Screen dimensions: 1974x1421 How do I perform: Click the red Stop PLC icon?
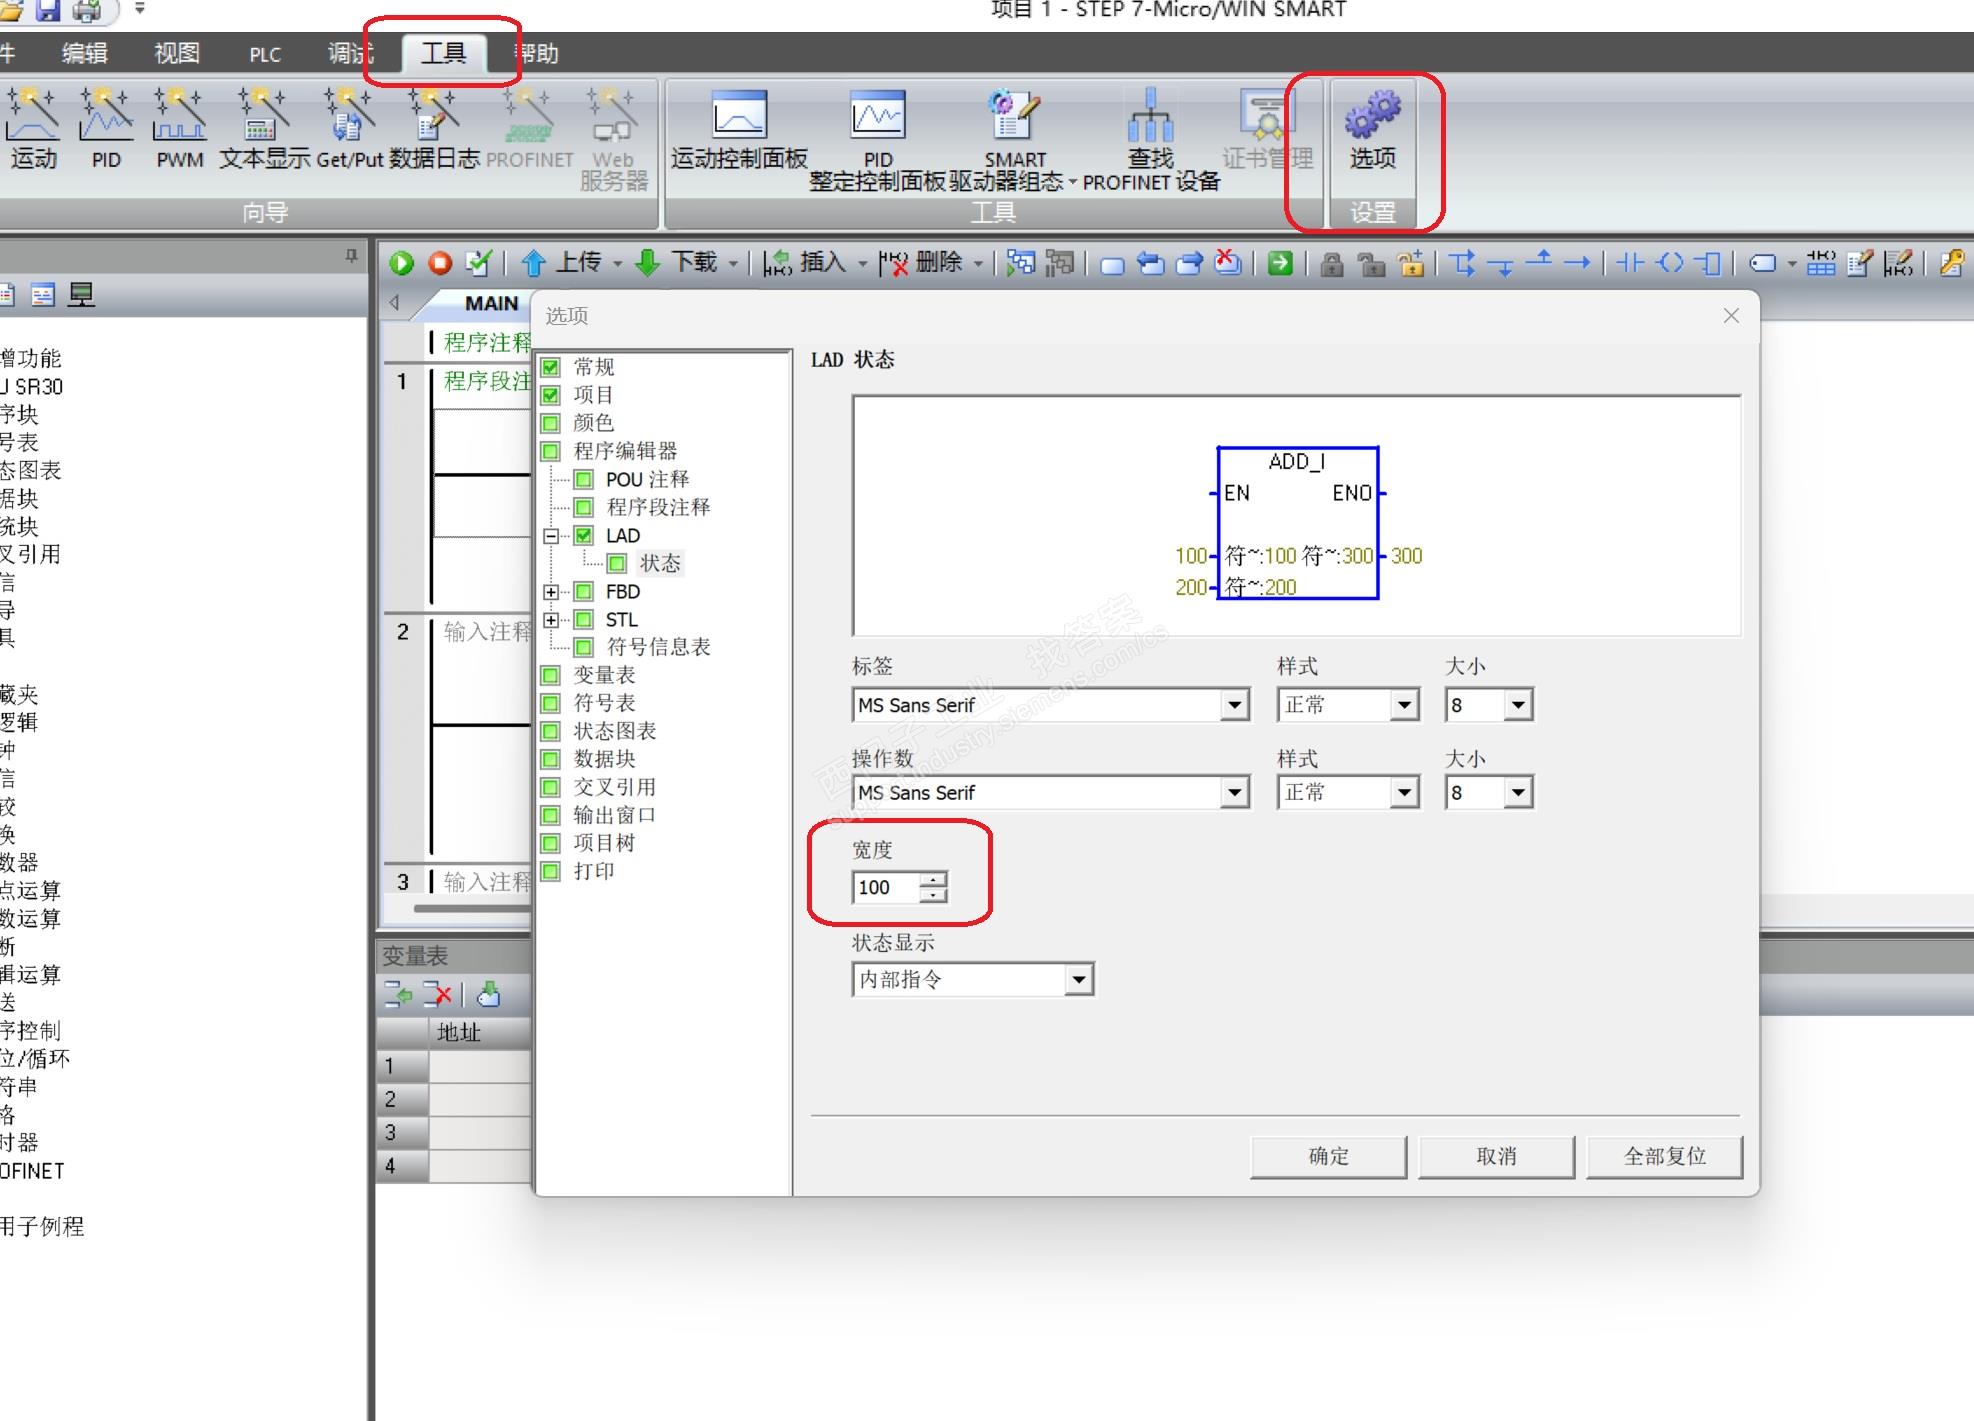point(440,263)
